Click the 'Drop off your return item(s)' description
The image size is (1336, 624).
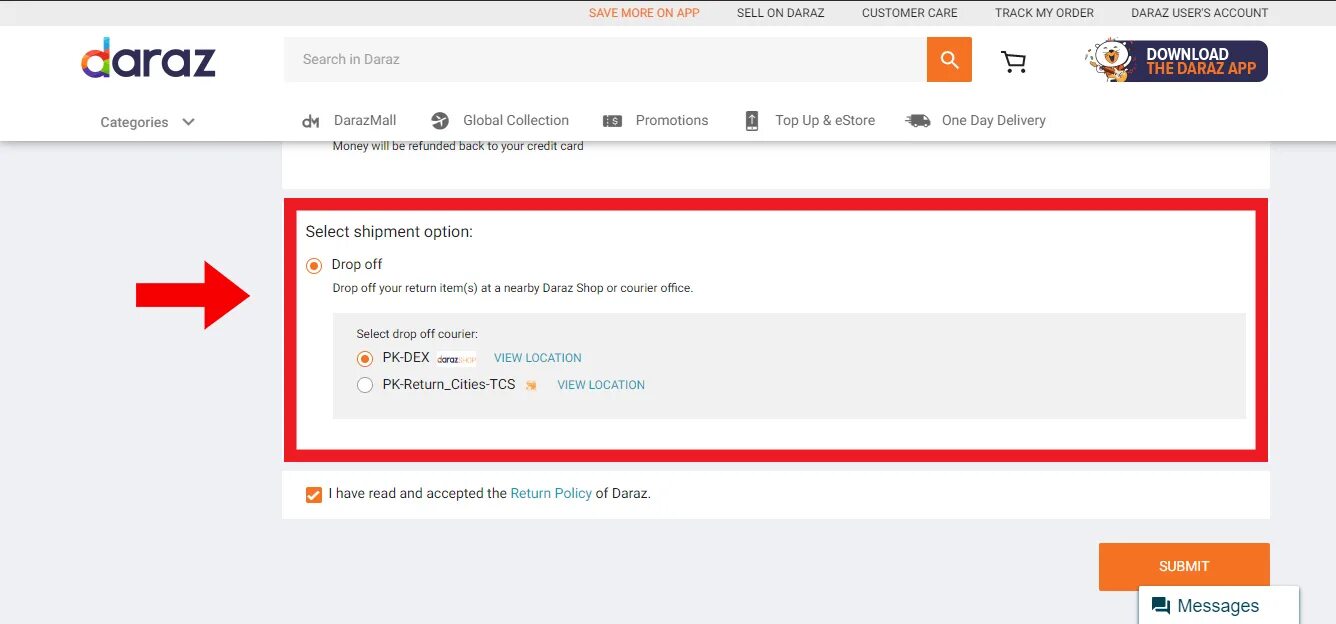coord(512,288)
